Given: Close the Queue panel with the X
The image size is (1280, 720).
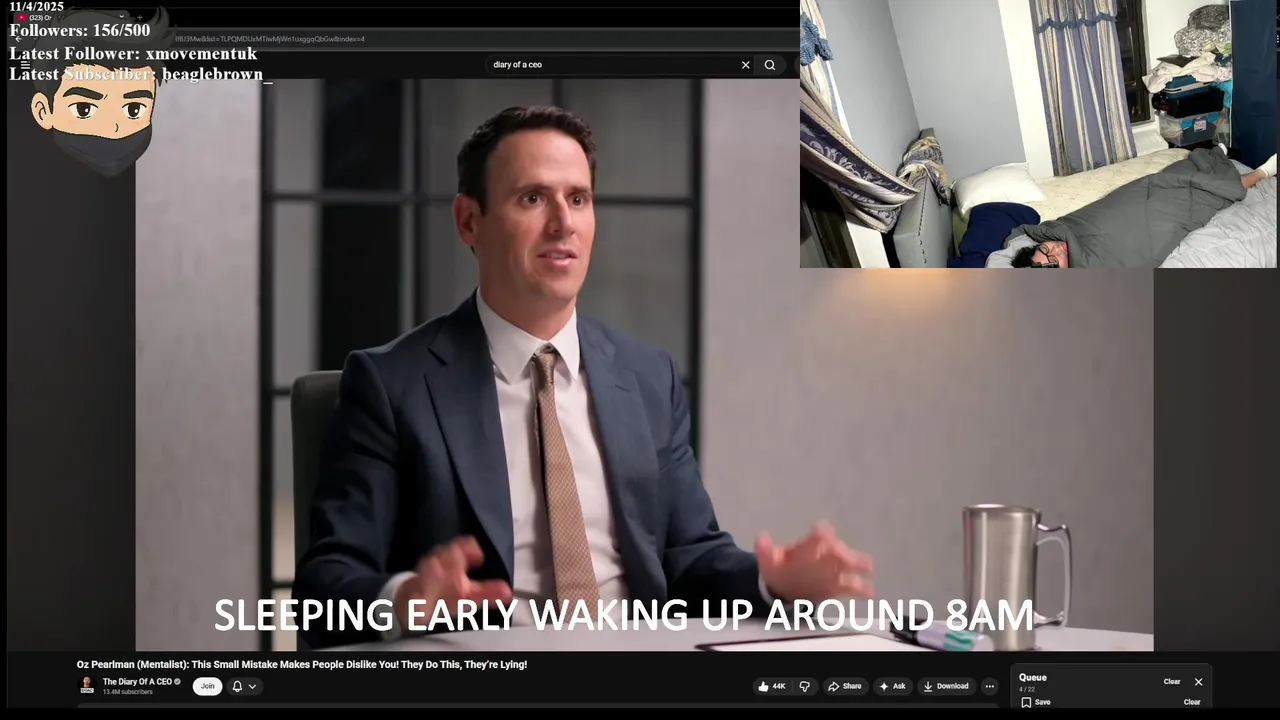Looking at the screenshot, I should click(1198, 682).
